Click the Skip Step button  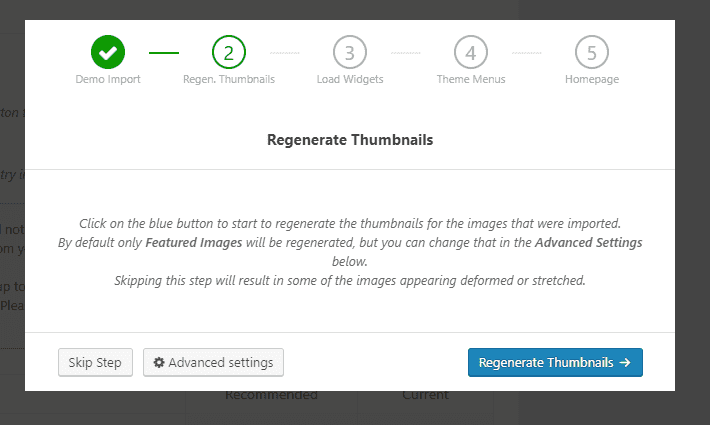coord(95,362)
